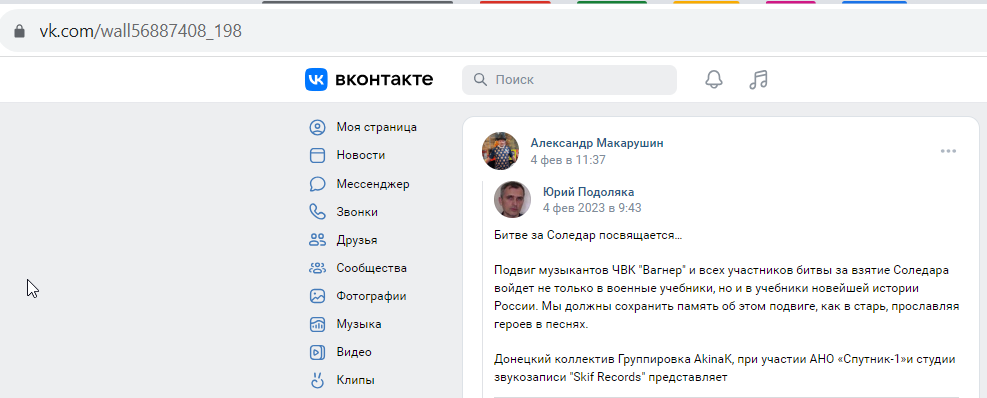The height and width of the screenshot is (398, 987).
Task: Click the Сообщества groups icon
Action: click(x=317, y=268)
